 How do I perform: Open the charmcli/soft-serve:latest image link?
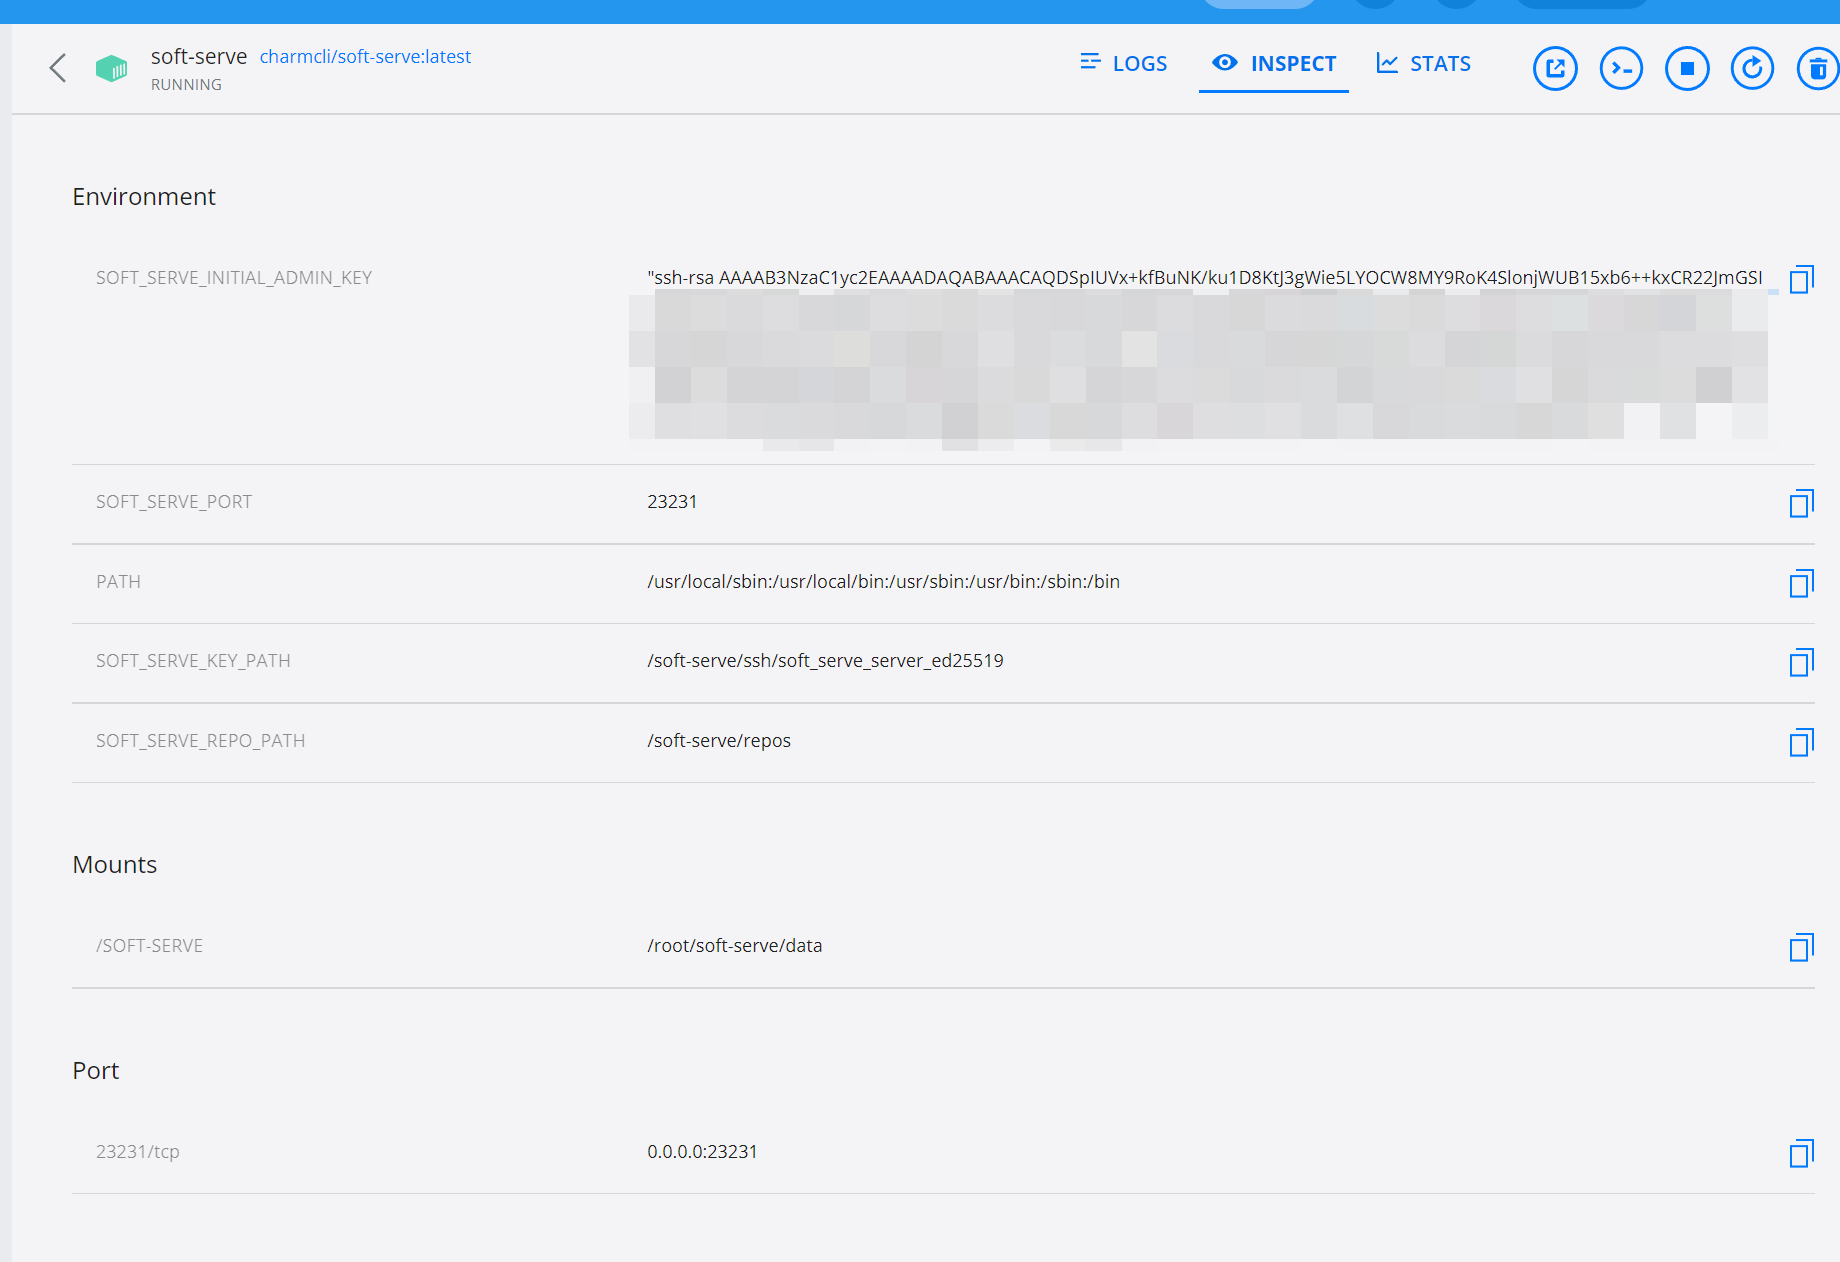coord(365,57)
